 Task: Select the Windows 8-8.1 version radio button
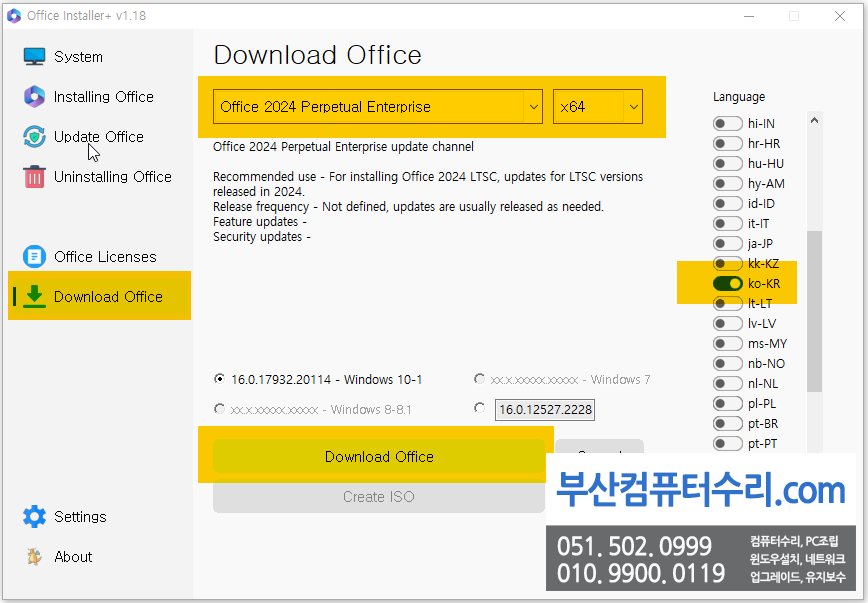click(219, 409)
